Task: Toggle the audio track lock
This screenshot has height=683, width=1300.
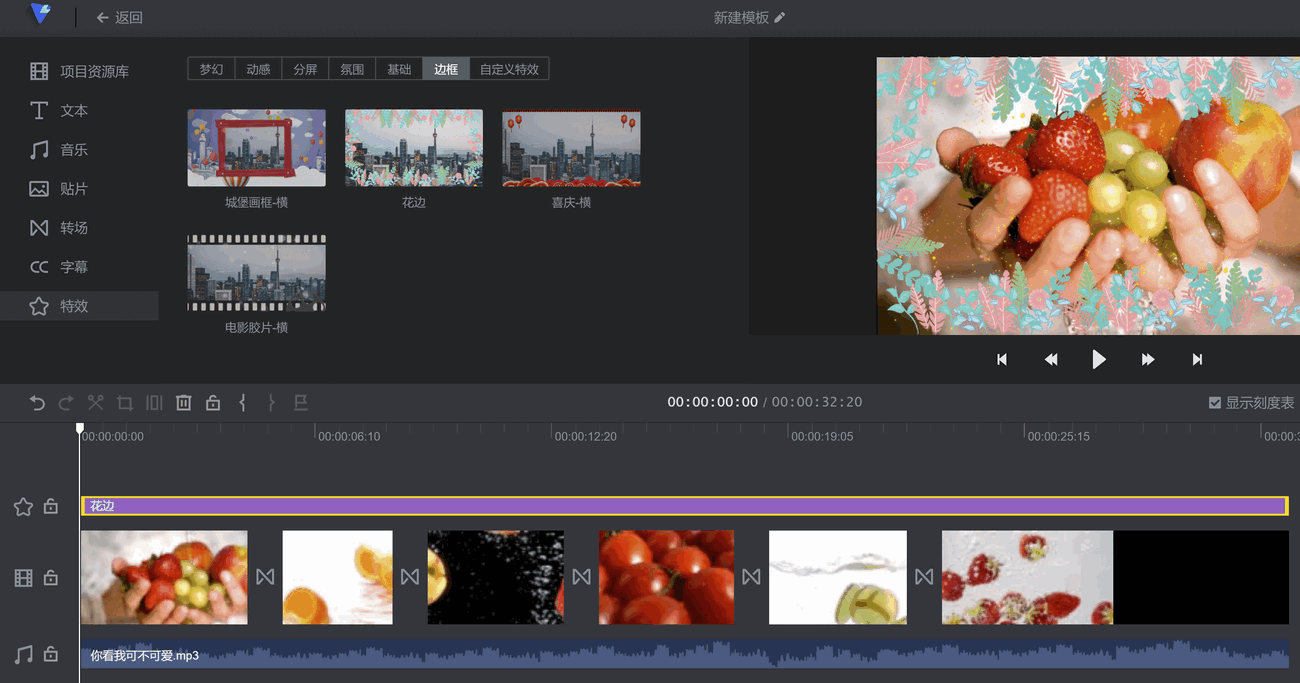Action: tap(51, 655)
